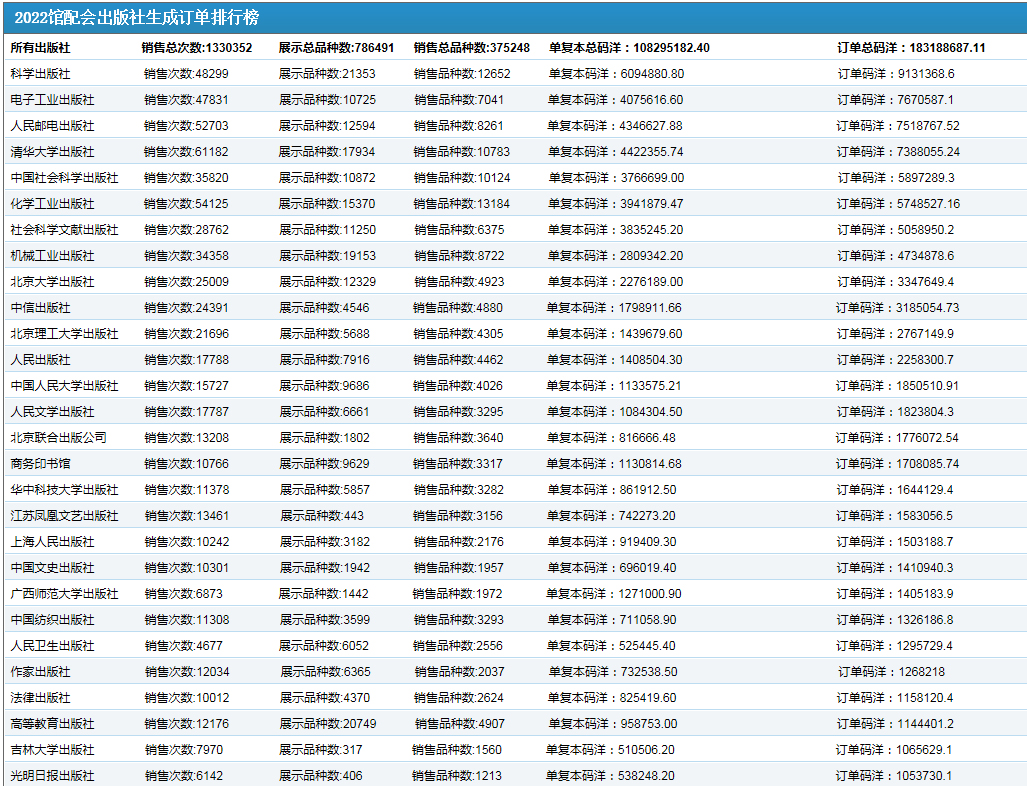Click the 高等教育出版社 publisher name
The height and width of the screenshot is (786, 1027).
(x=52, y=724)
